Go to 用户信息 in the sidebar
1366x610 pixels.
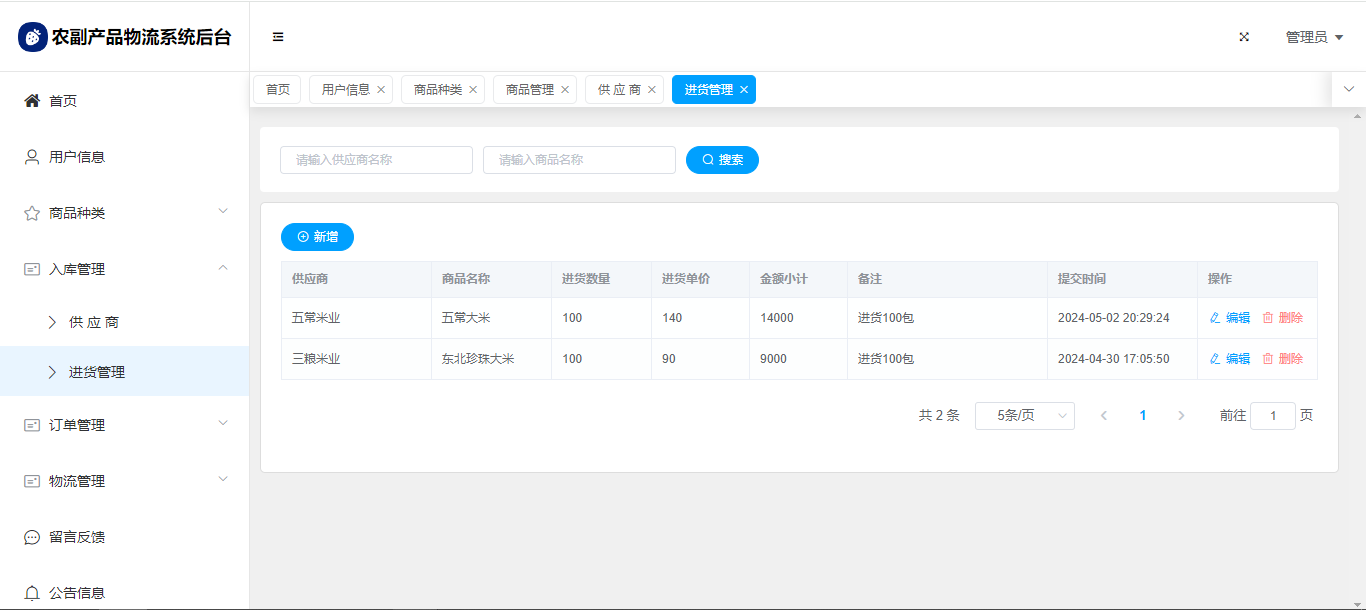click(77, 157)
